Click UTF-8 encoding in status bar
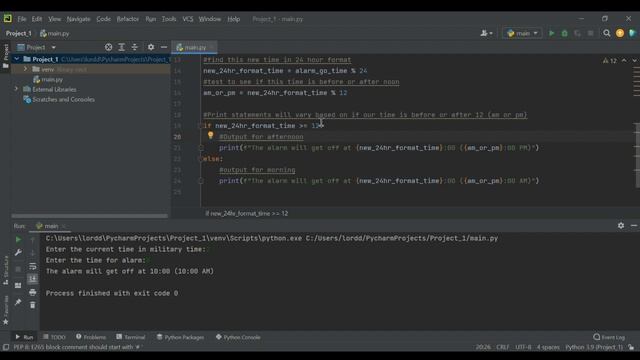The width and height of the screenshot is (640, 360). [523, 347]
